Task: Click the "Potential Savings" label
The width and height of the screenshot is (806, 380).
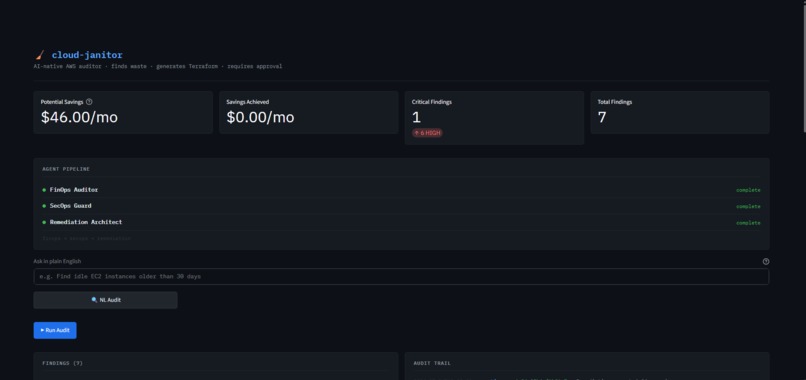Action: tap(62, 102)
